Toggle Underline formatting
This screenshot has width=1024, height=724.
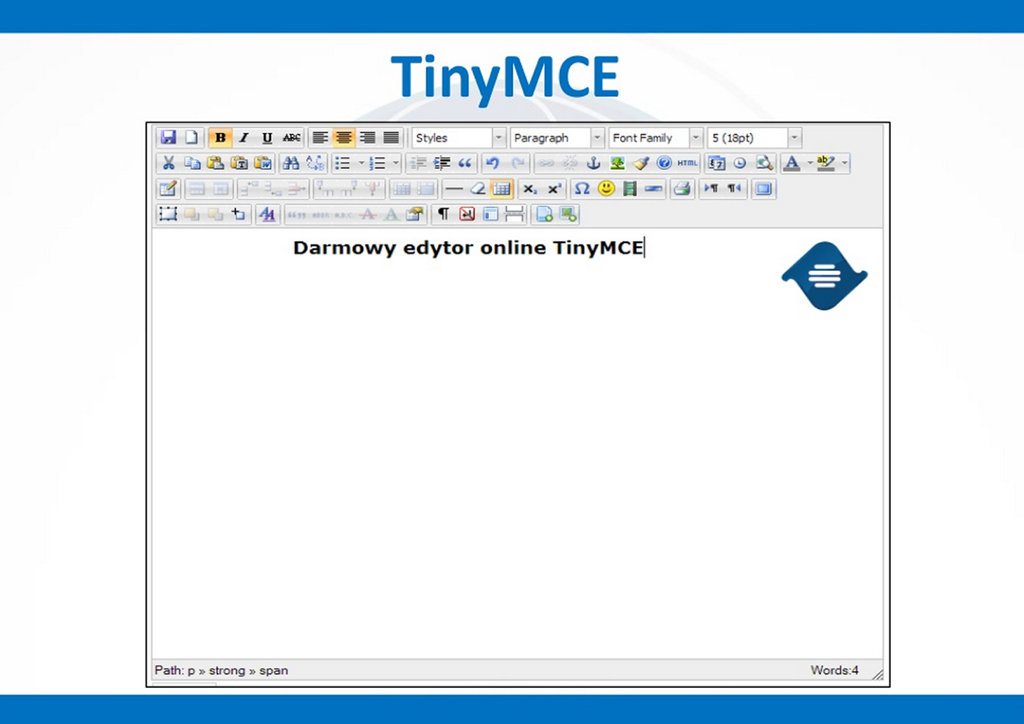pos(267,137)
